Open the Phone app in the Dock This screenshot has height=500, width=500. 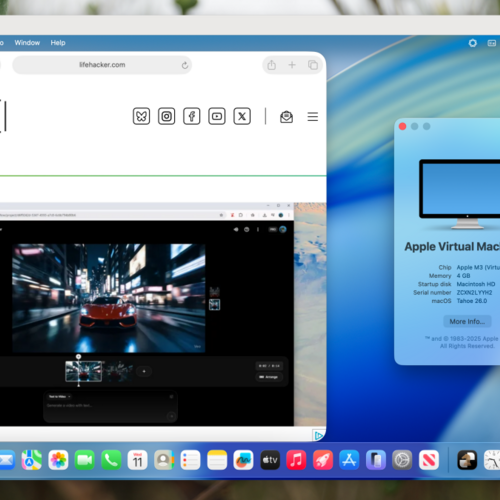tap(111, 460)
